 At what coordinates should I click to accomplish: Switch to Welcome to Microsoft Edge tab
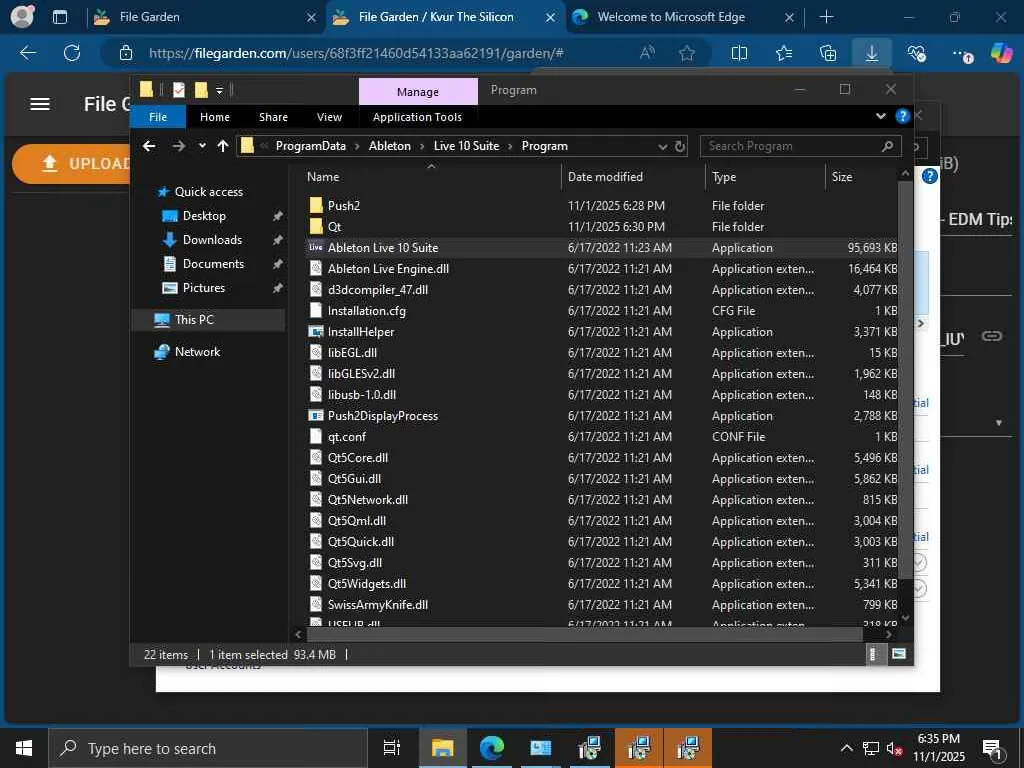tap(682, 17)
